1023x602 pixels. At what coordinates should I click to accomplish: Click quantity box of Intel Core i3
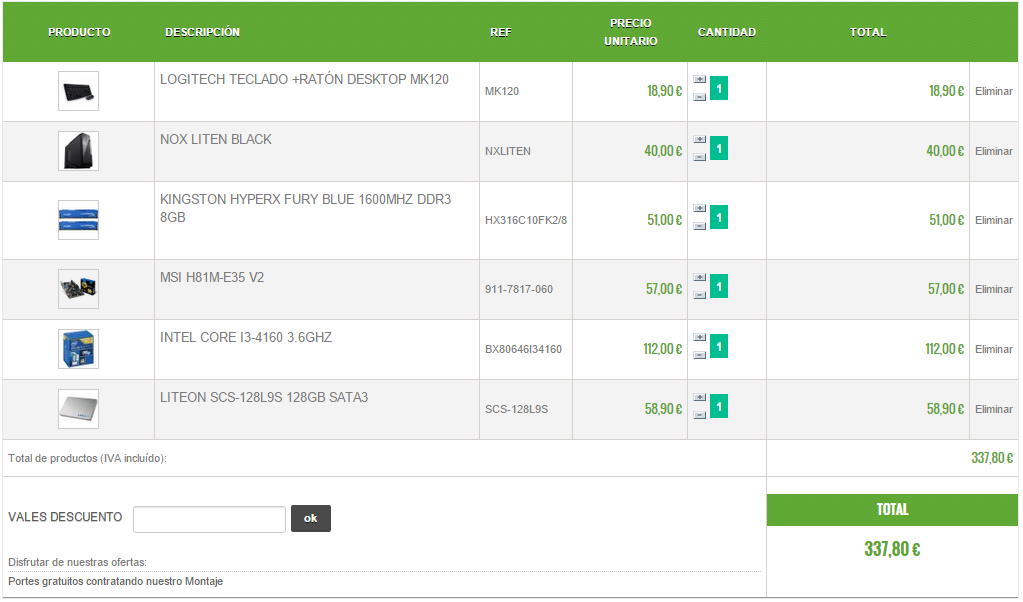pyautogui.click(x=719, y=346)
